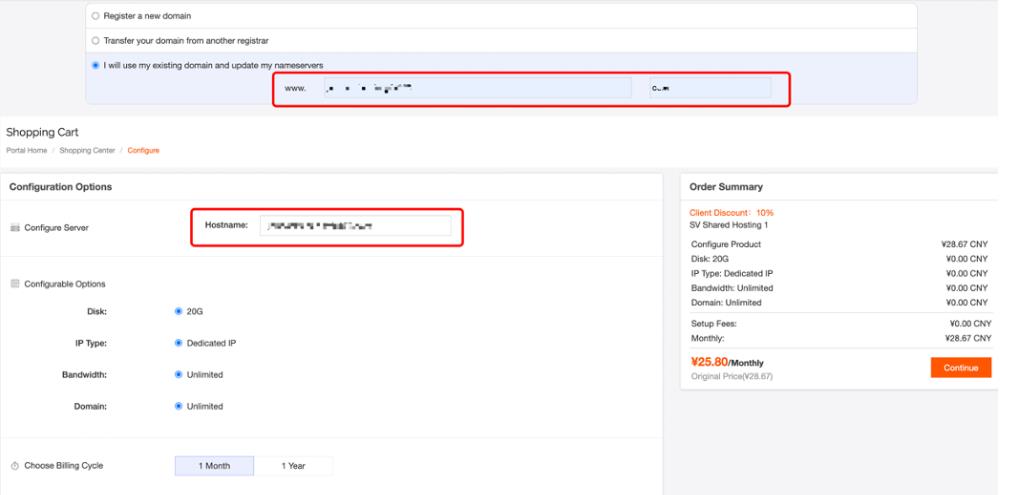The width and height of the screenshot is (1010, 495).
Task: Select the 20G disk option
Action: pyautogui.click(x=179, y=311)
